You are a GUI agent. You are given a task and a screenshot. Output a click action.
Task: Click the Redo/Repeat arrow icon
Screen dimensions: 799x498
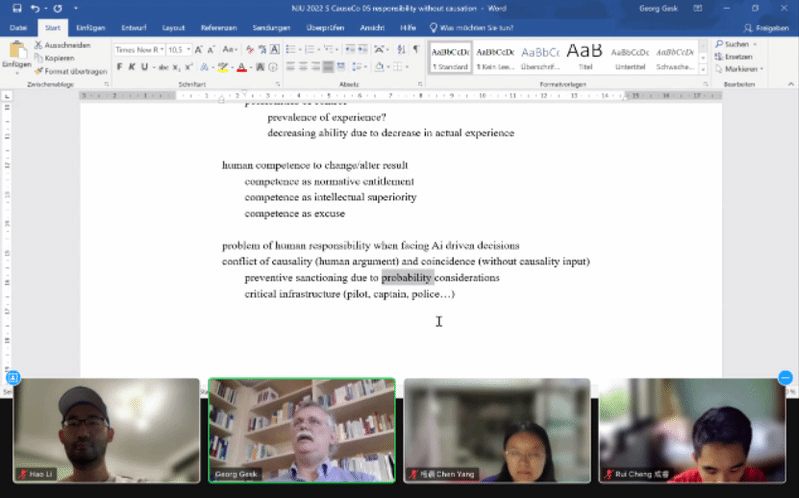point(58,8)
